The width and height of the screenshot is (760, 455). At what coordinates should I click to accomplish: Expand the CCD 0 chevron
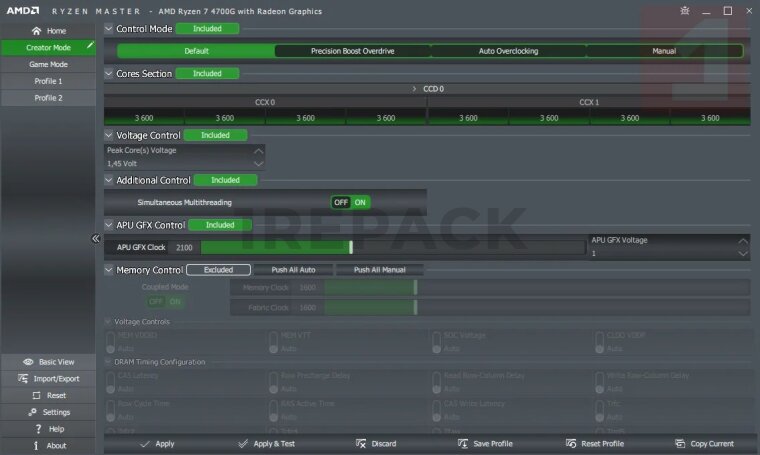(x=415, y=88)
